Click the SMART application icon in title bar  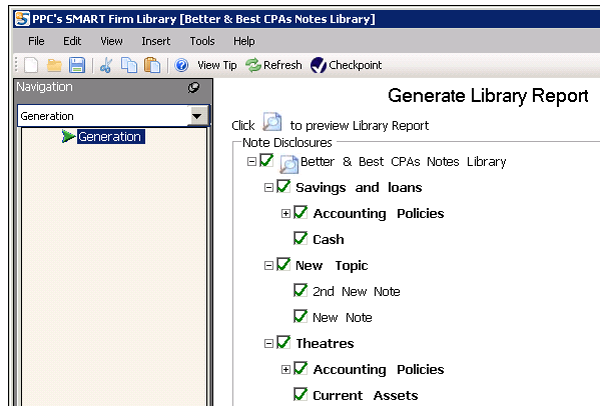coord(22,19)
